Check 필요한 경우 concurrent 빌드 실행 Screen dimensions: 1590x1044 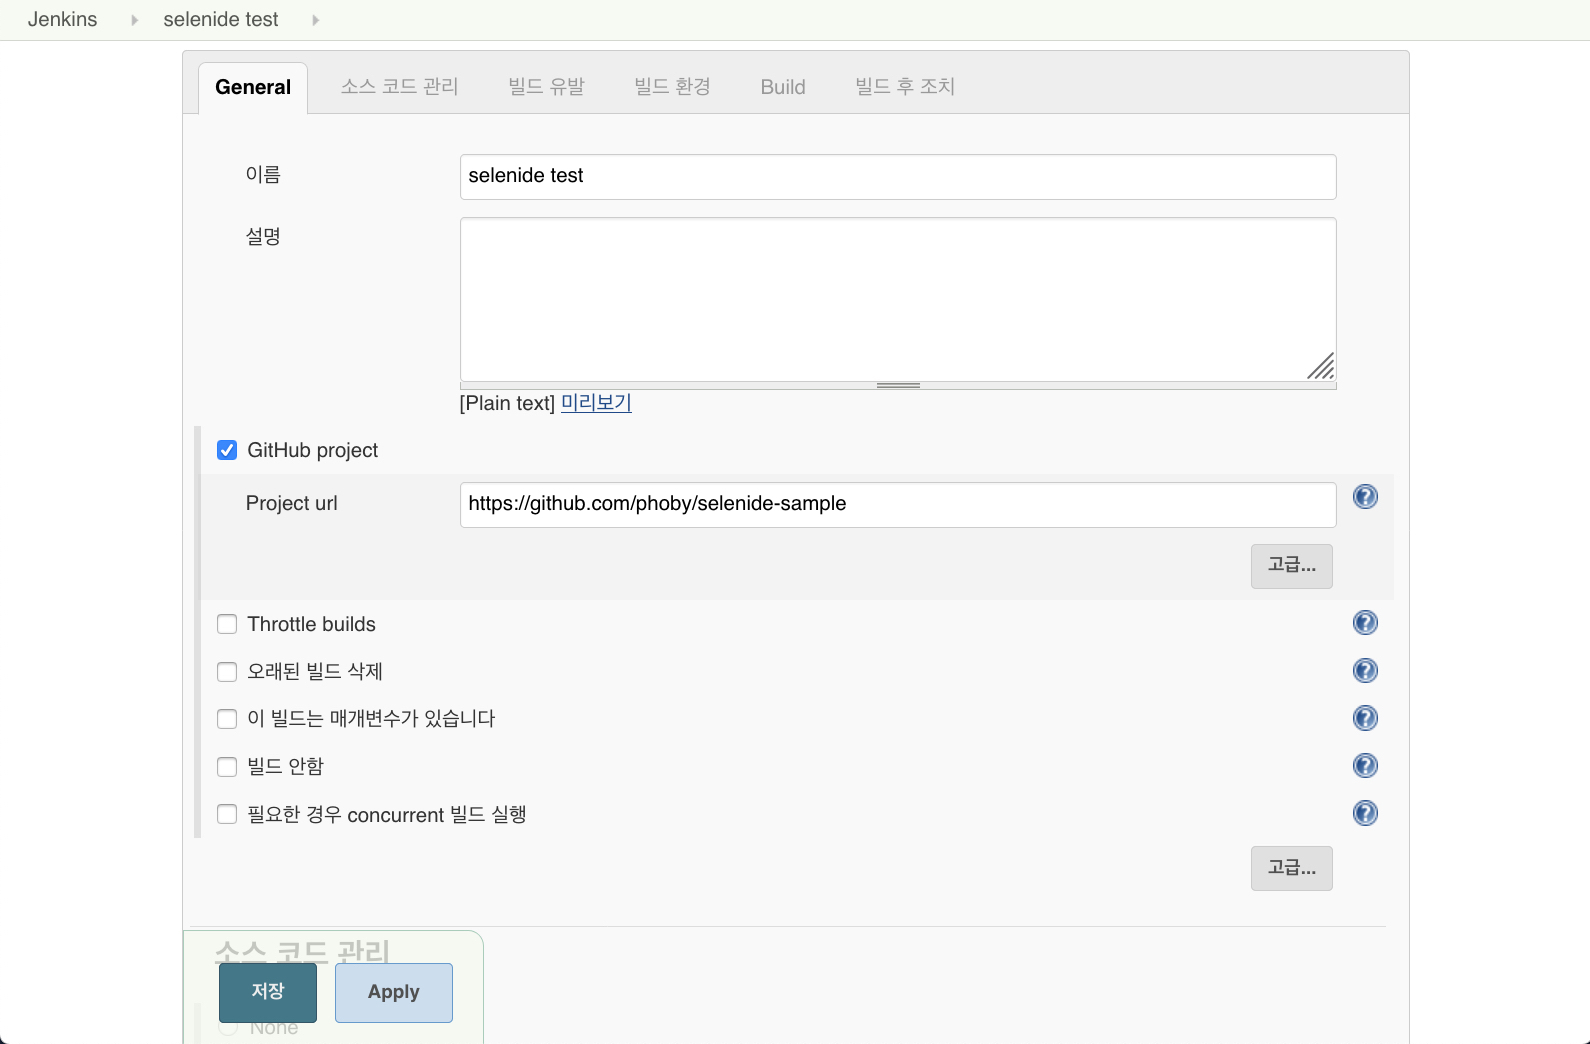(227, 814)
